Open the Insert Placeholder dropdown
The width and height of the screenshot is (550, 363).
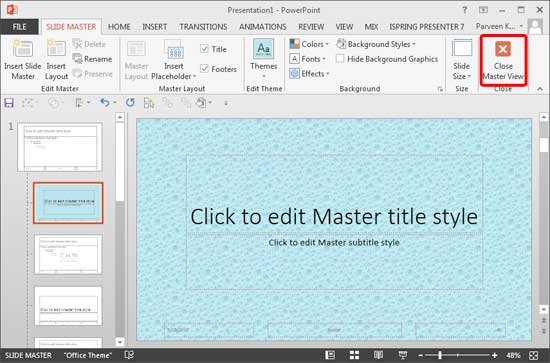[x=174, y=60]
